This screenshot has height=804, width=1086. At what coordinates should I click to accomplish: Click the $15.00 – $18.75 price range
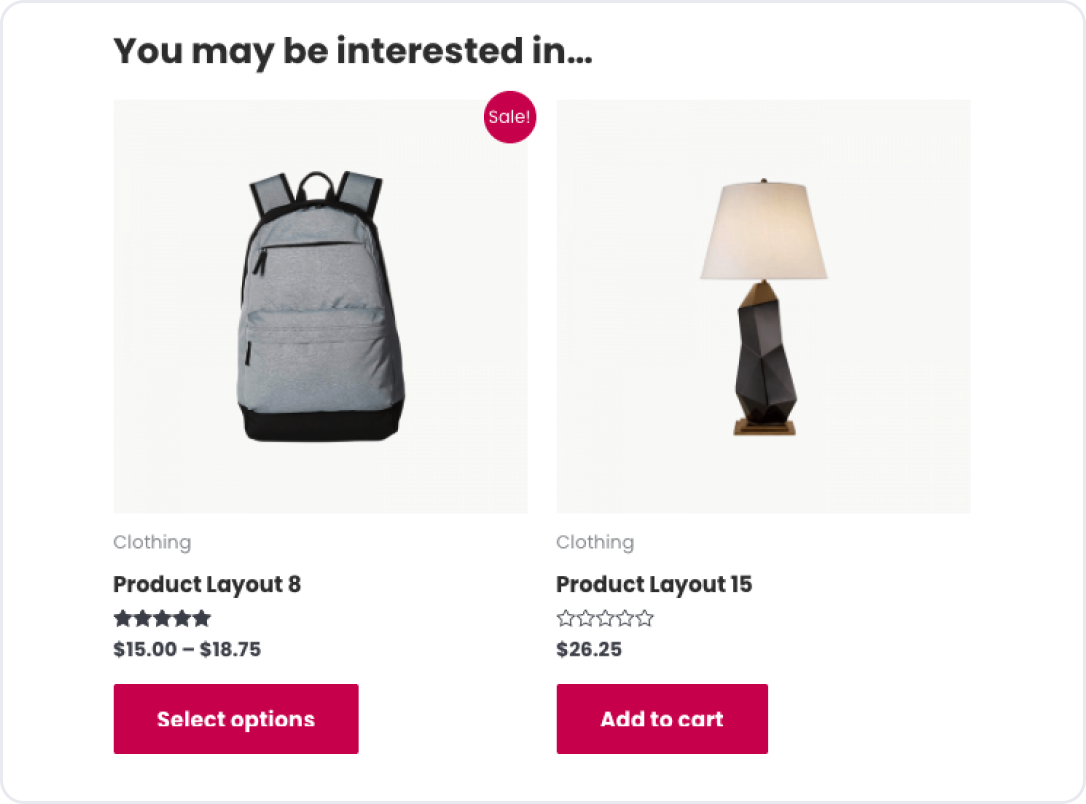pos(187,649)
